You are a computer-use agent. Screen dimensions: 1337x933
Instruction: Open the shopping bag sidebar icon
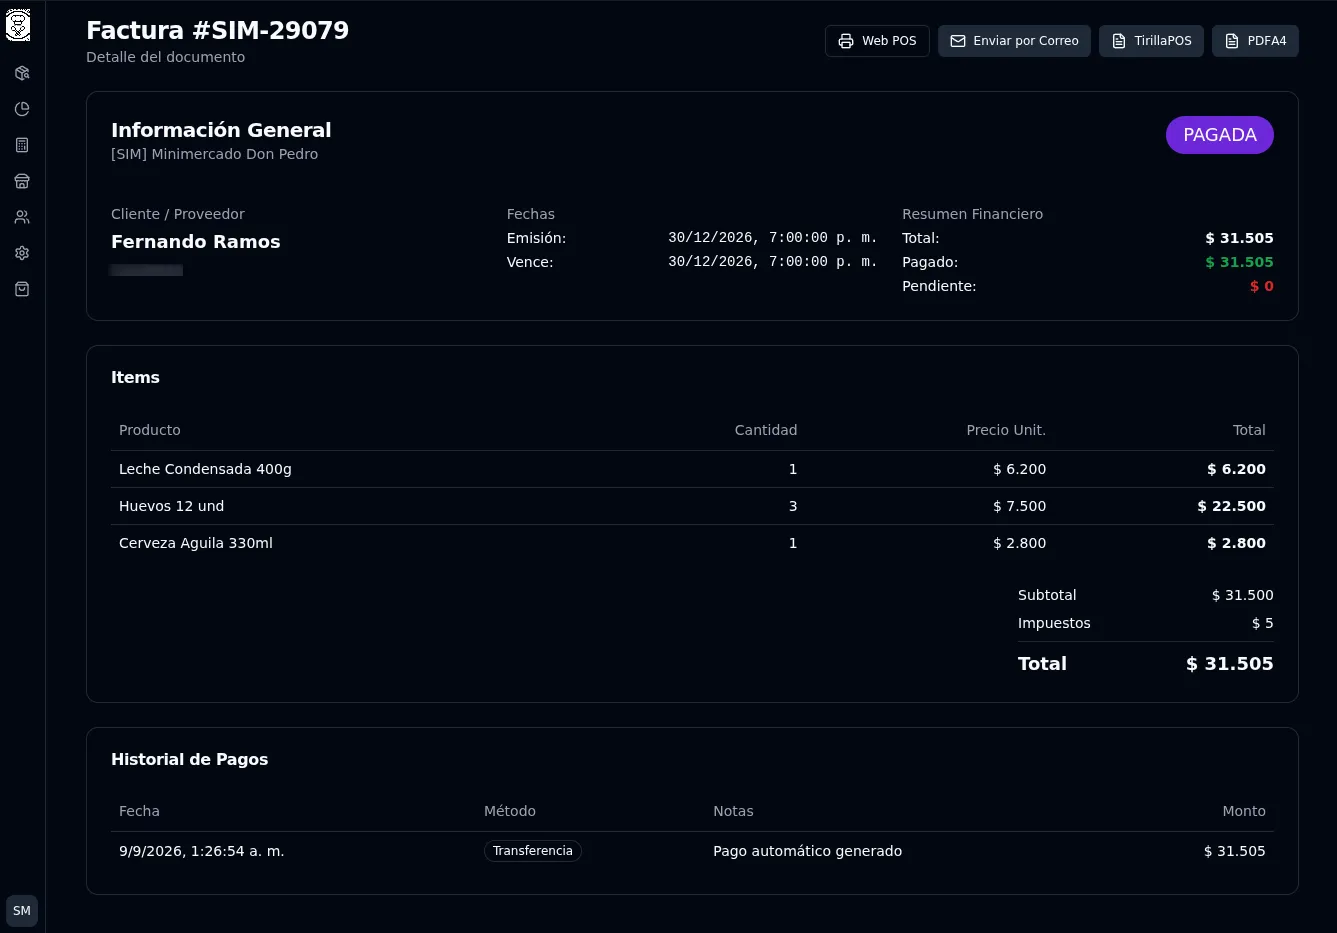click(x=22, y=289)
